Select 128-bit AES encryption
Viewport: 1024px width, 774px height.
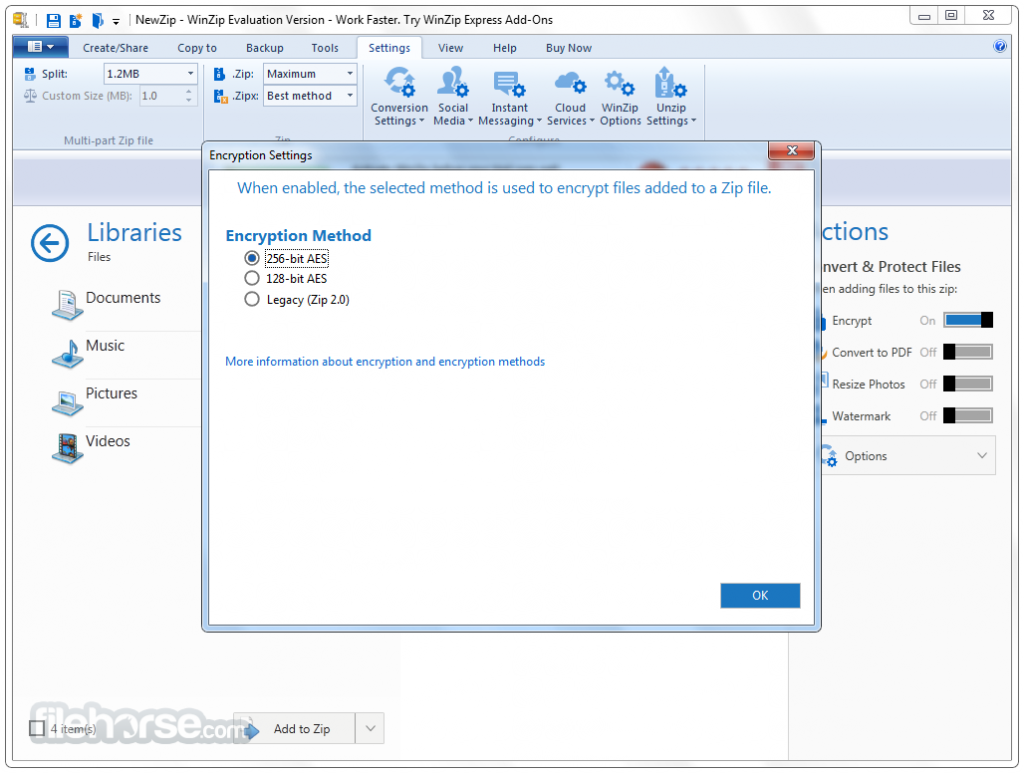251,278
